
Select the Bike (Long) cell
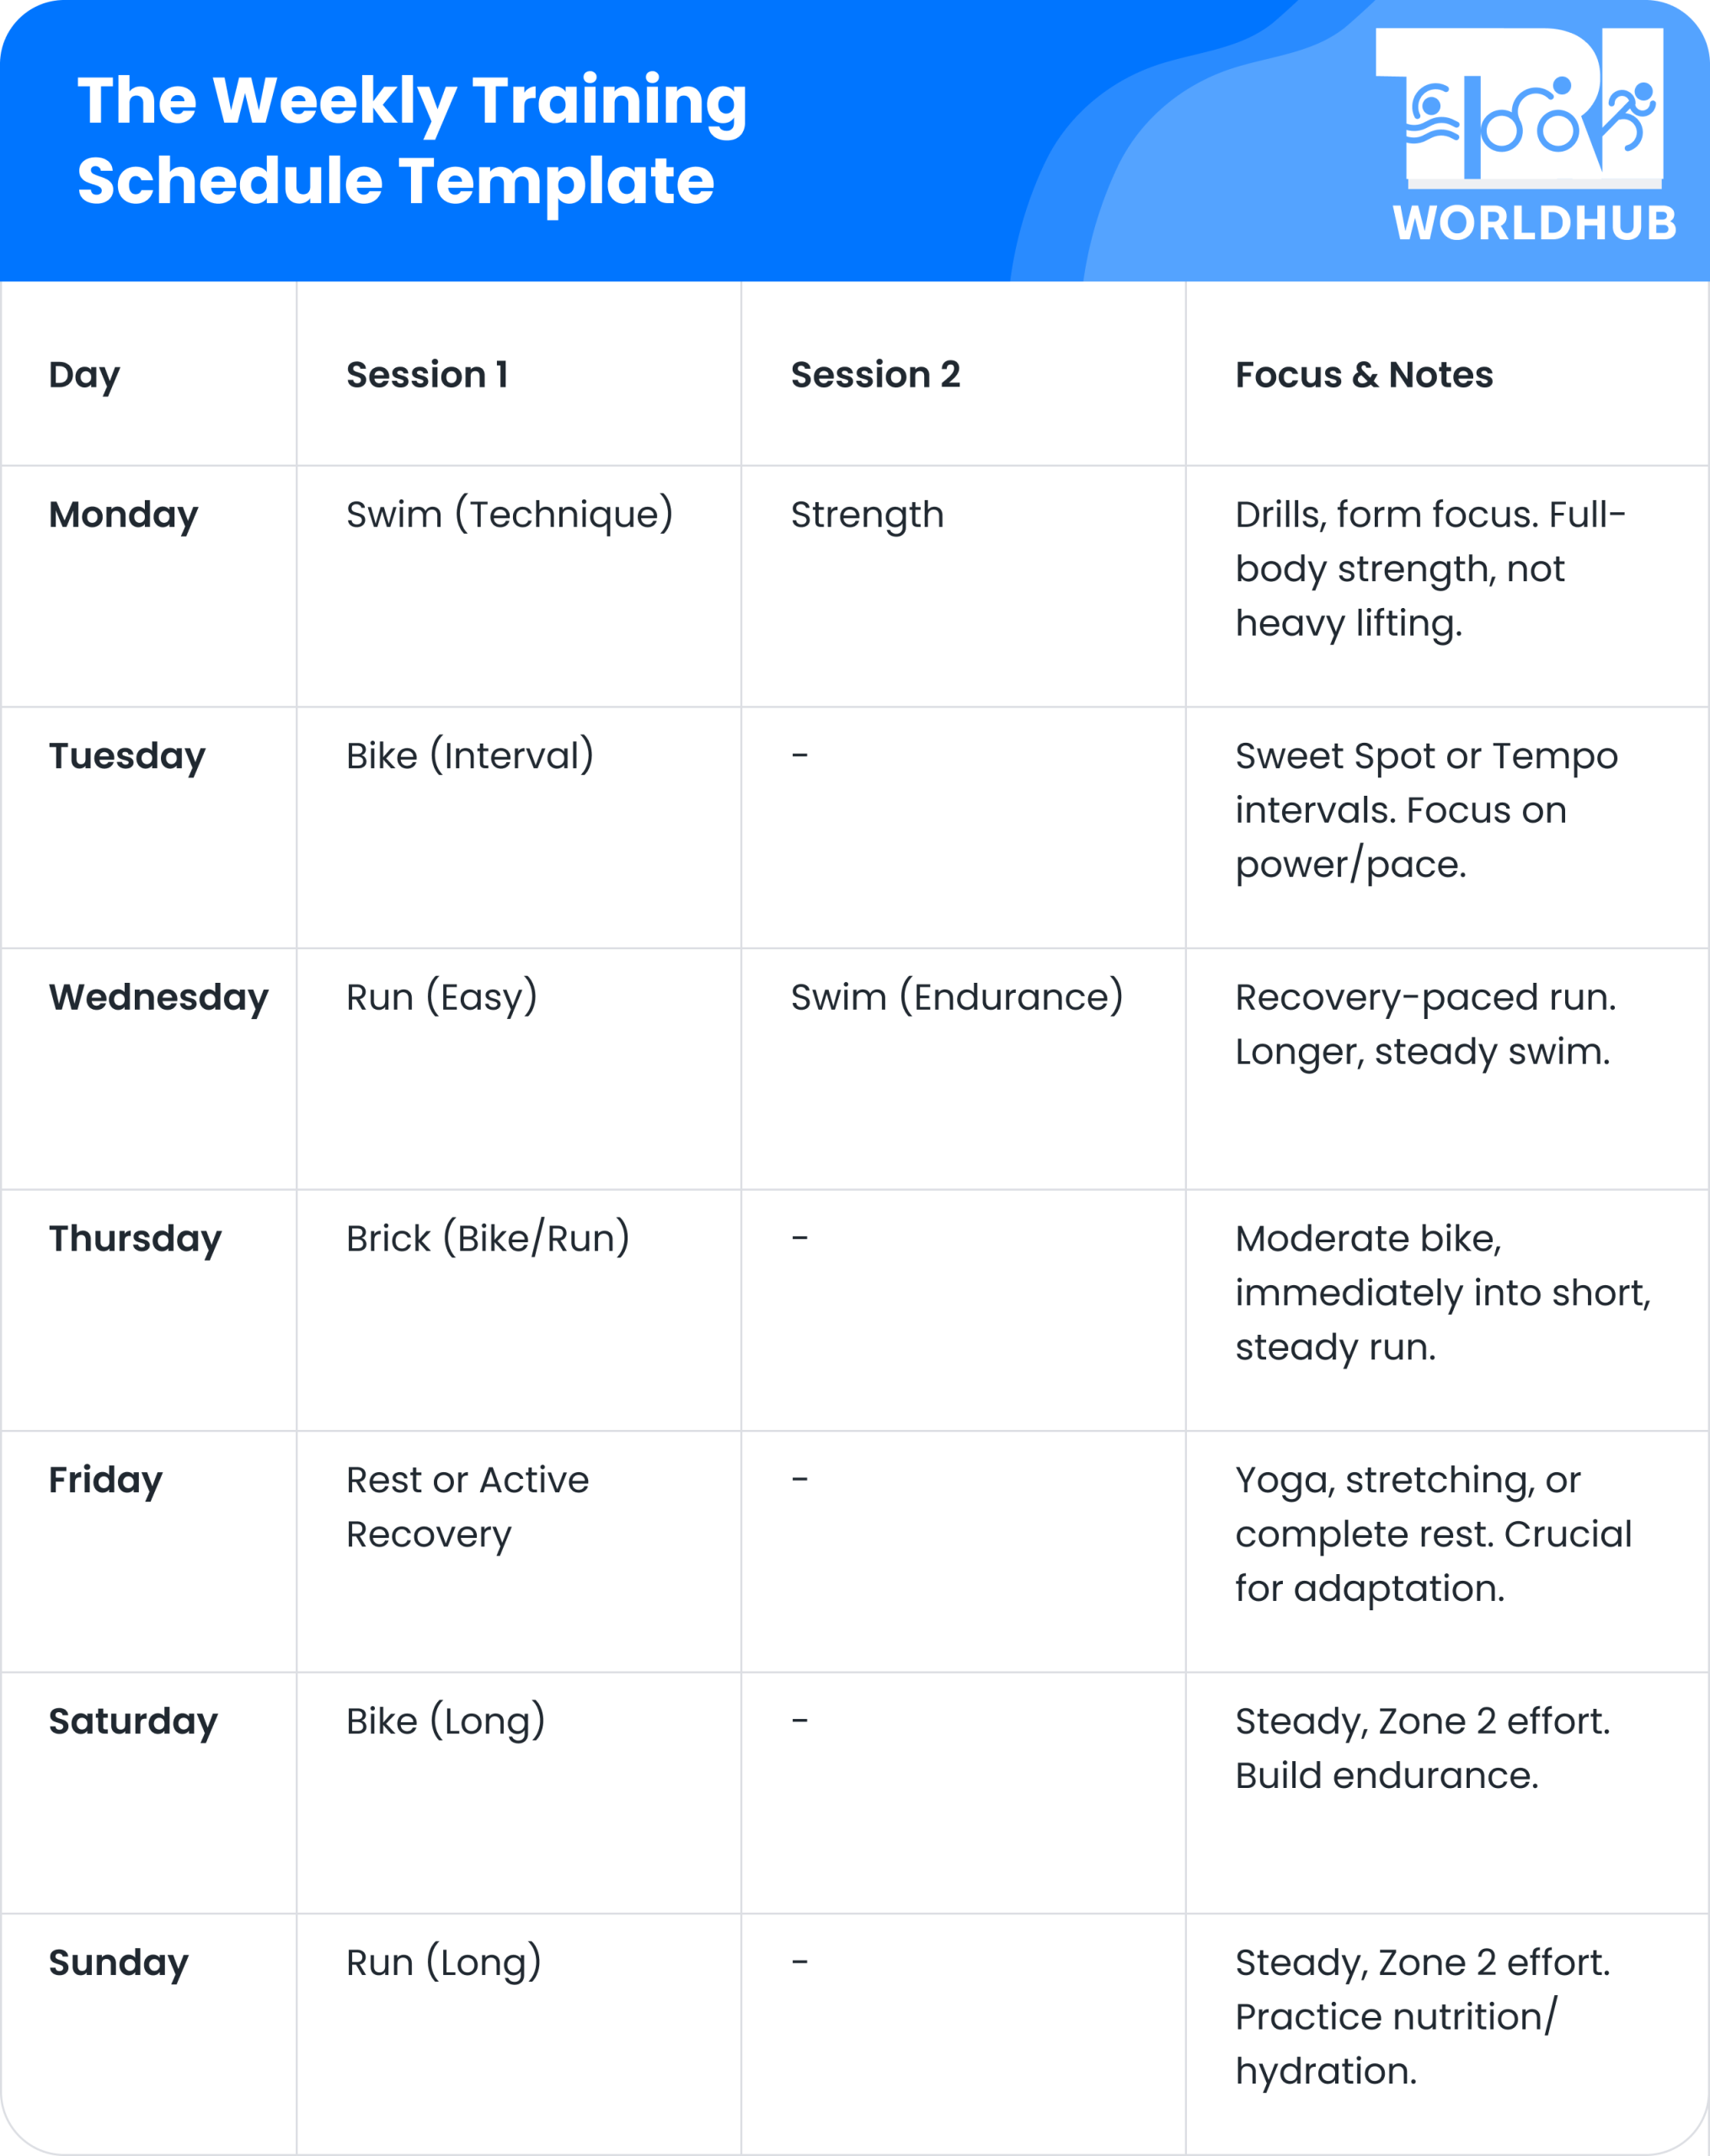[x=445, y=1721]
